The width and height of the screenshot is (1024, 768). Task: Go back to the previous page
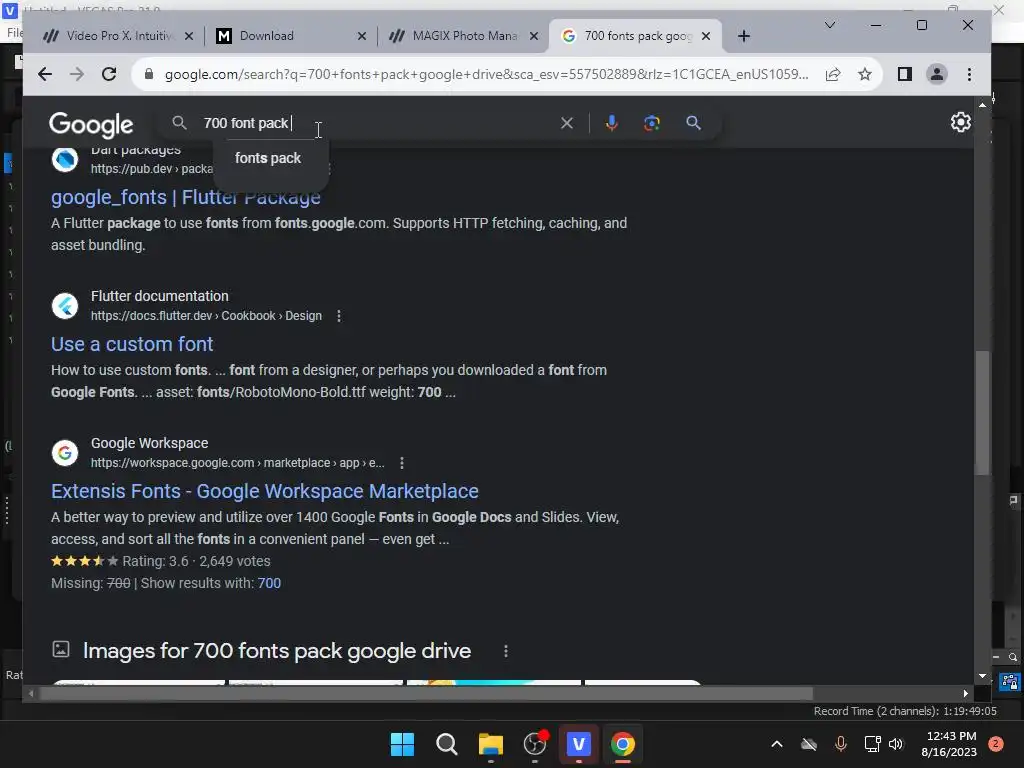44,74
